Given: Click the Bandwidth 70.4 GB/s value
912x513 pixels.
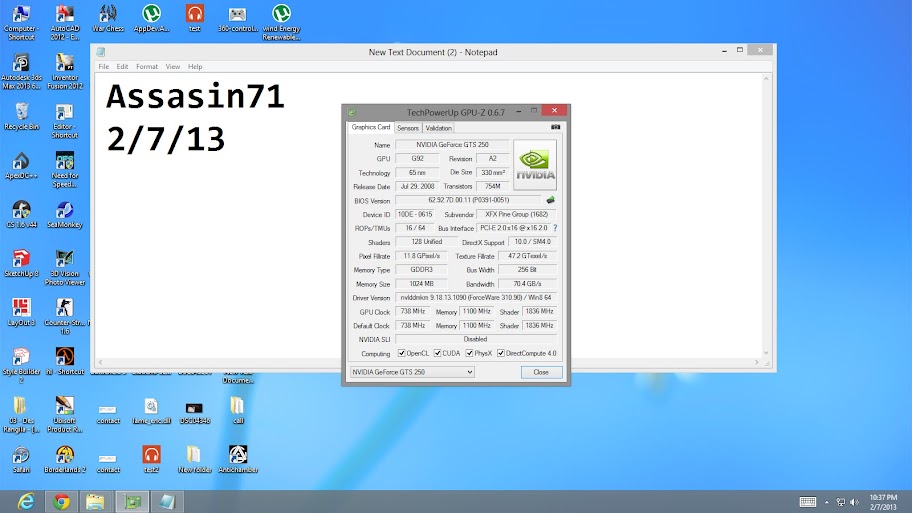Looking at the screenshot, I should tap(527, 284).
